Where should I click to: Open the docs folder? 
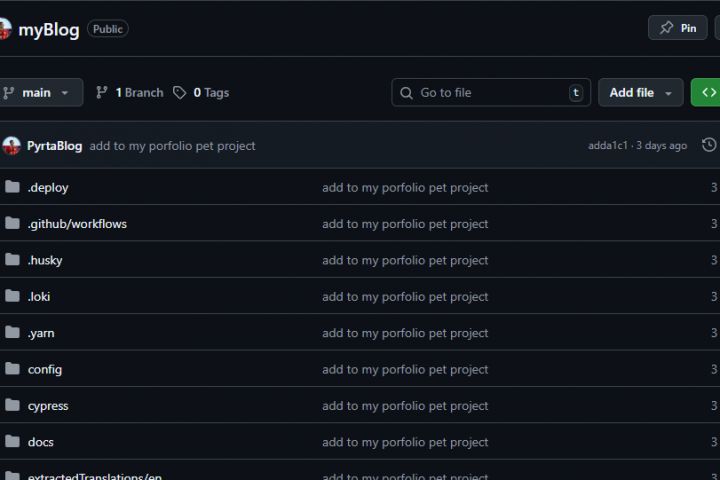(41, 442)
